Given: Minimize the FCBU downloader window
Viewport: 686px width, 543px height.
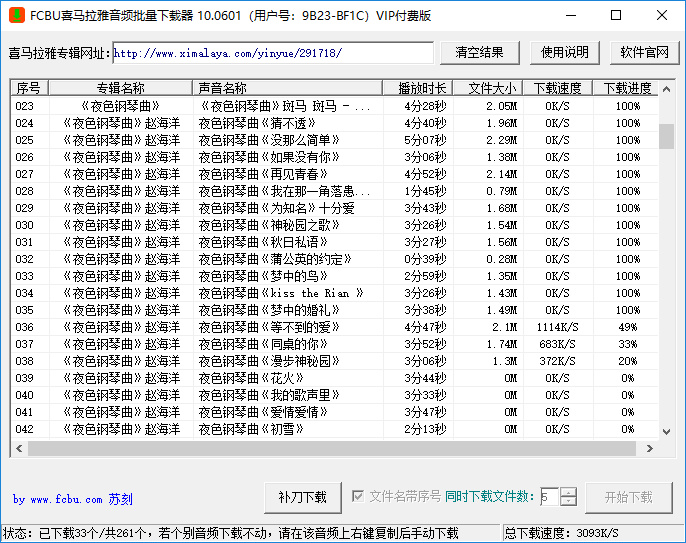Looking at the screenshot, I should point(570,15).
